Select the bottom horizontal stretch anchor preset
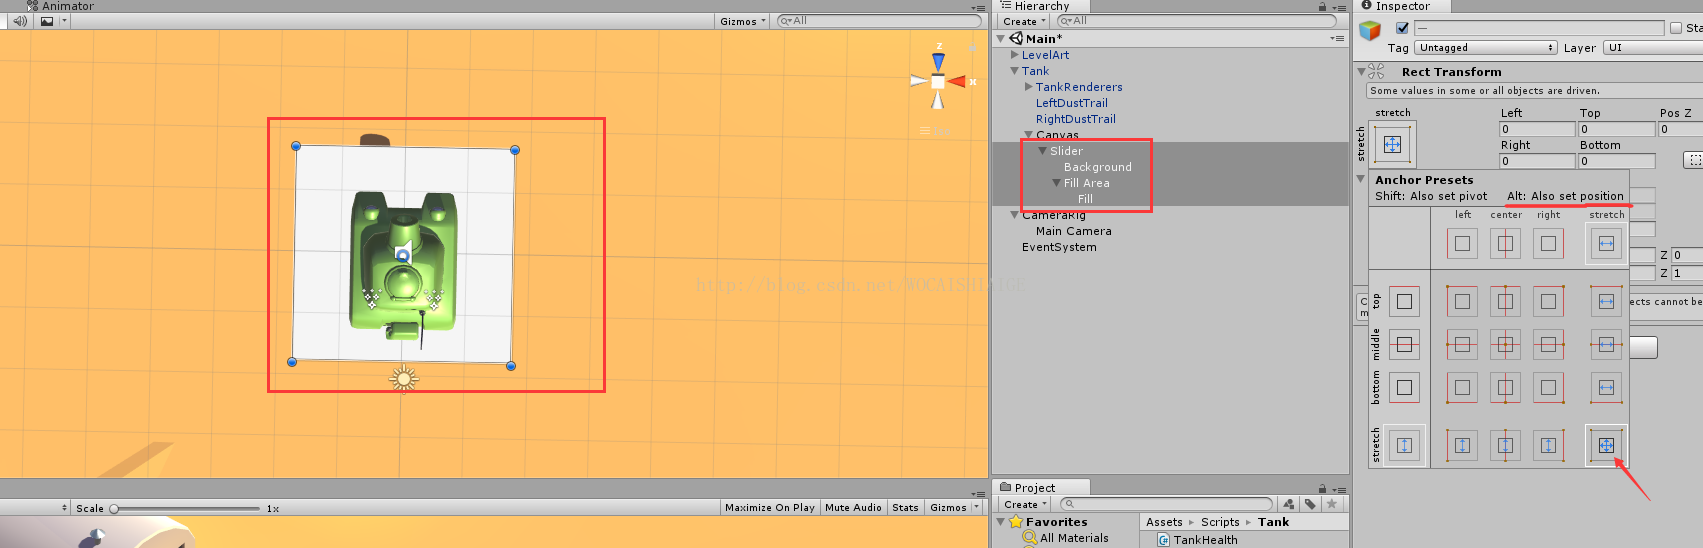This screenshot has width=1703, height=548. click(x=1606, y=387)
